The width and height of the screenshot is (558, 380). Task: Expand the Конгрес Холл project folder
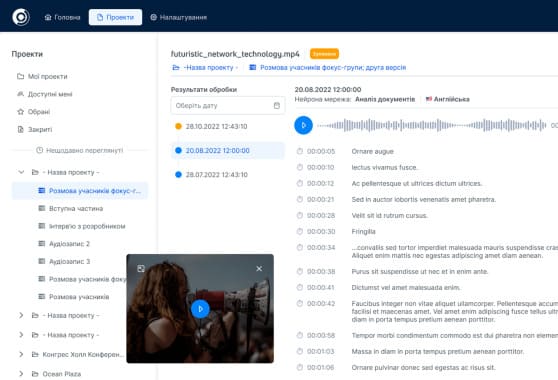[21, 354]
